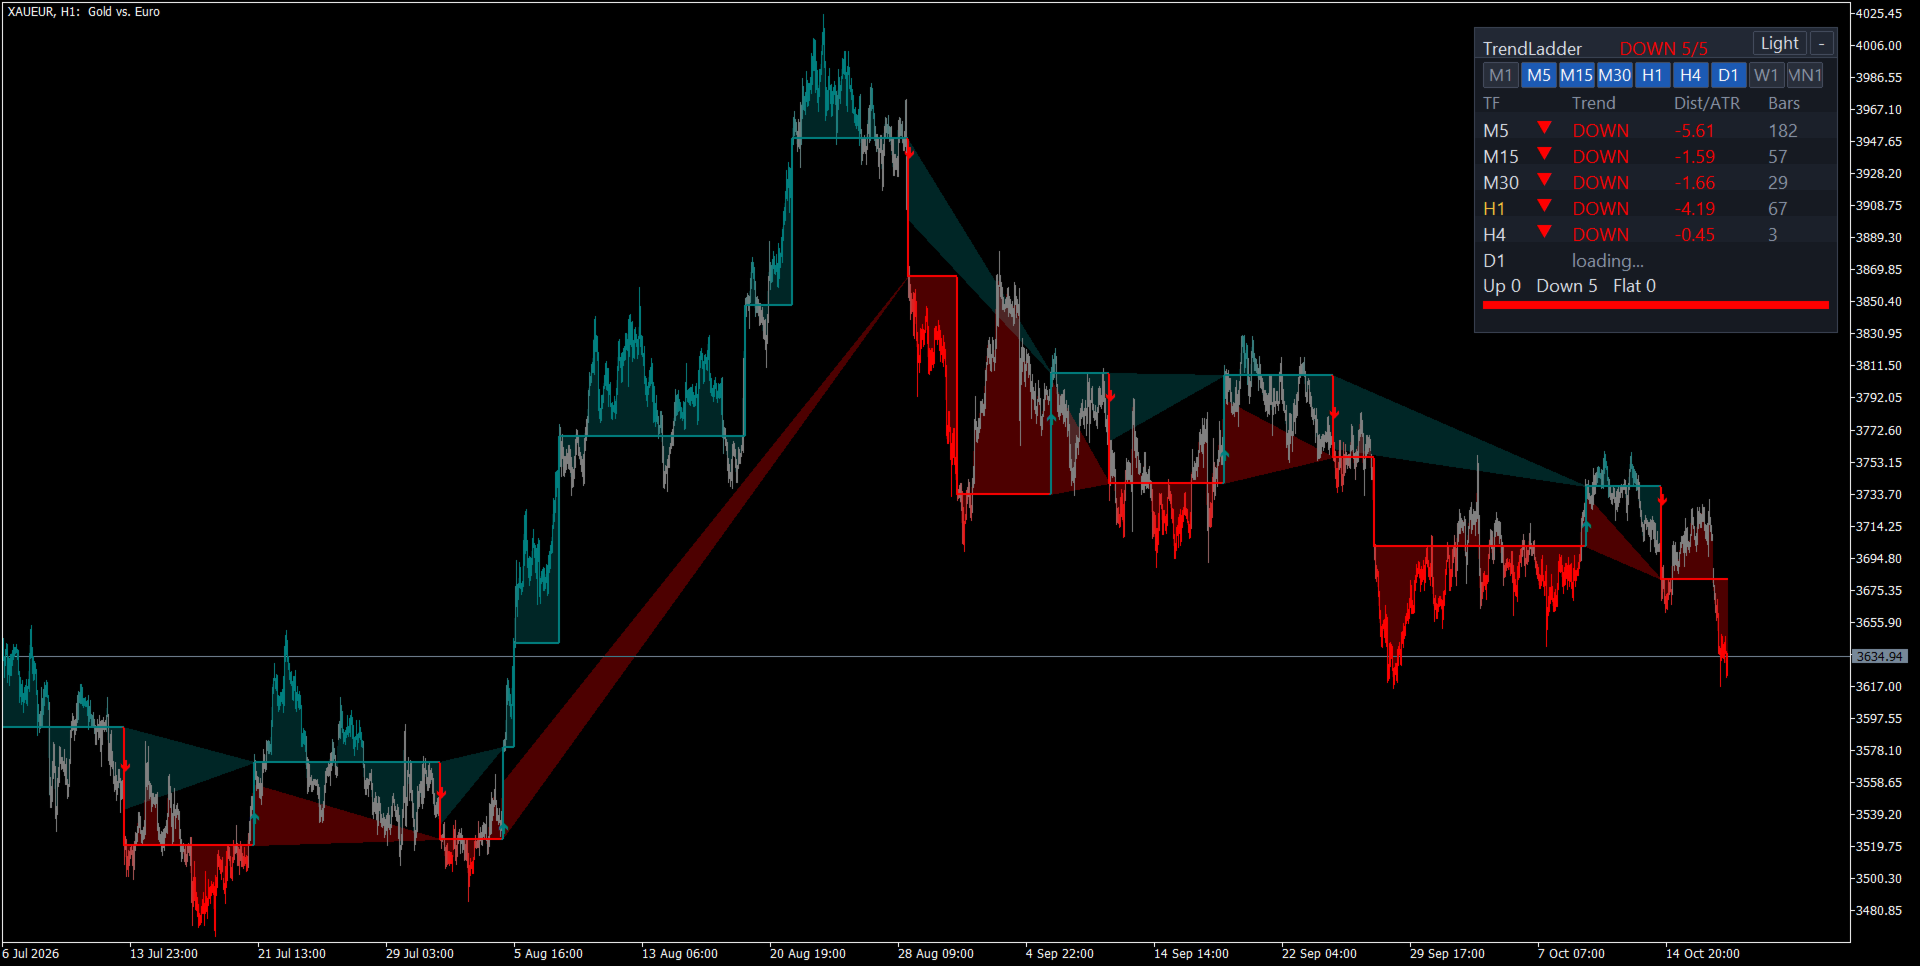Click the 5 Aug 16:00 time axis label
The height and width of the screenshot is (966, 1920).
548,954
